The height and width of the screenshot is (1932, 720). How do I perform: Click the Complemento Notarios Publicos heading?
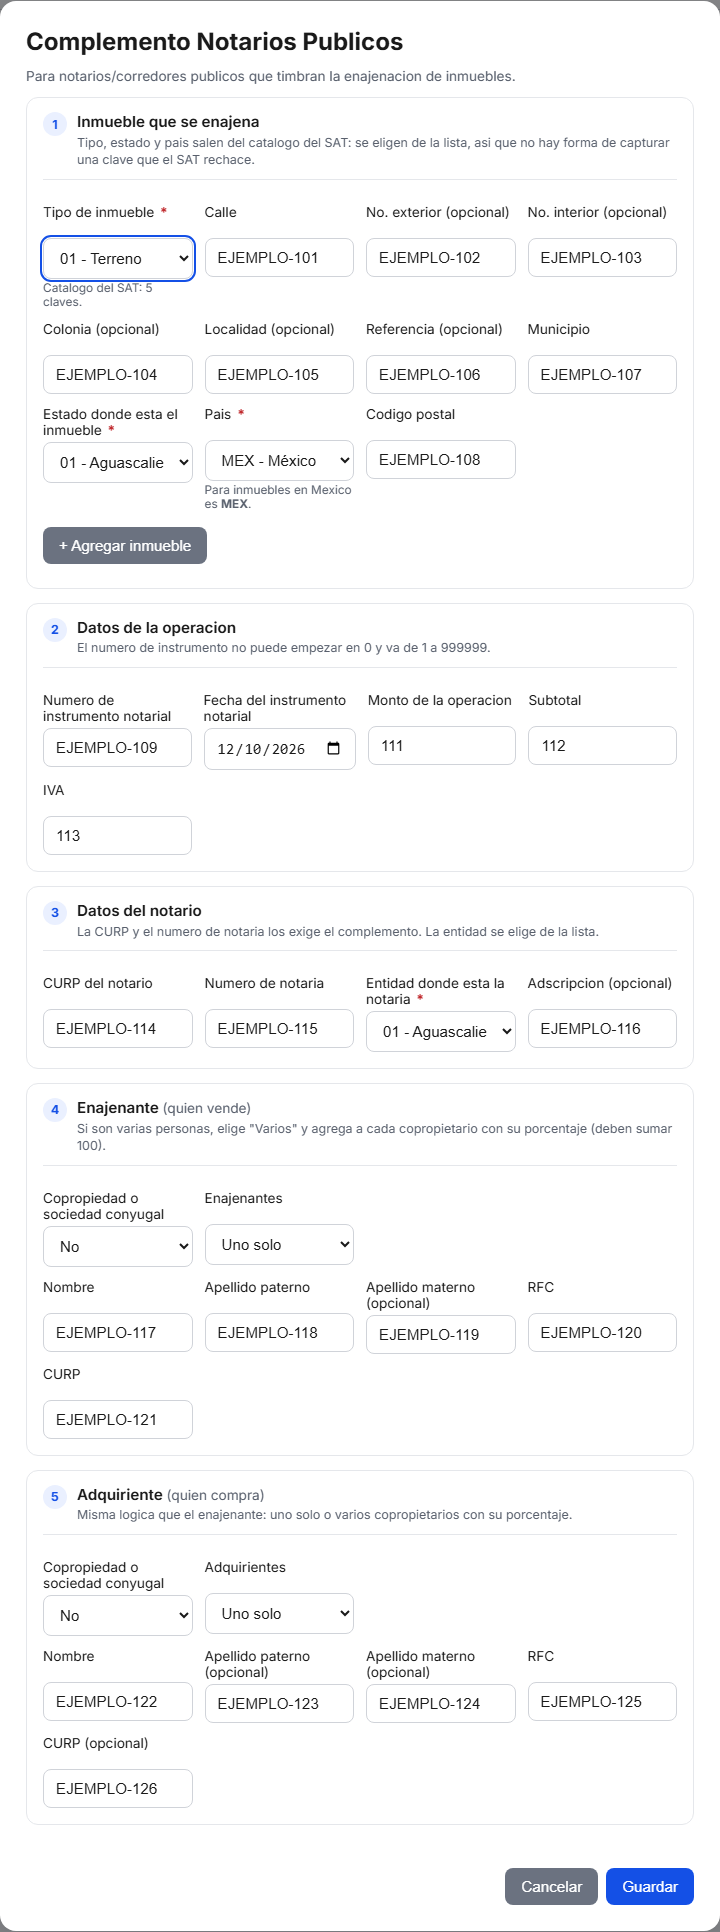(x=215, y=41)
